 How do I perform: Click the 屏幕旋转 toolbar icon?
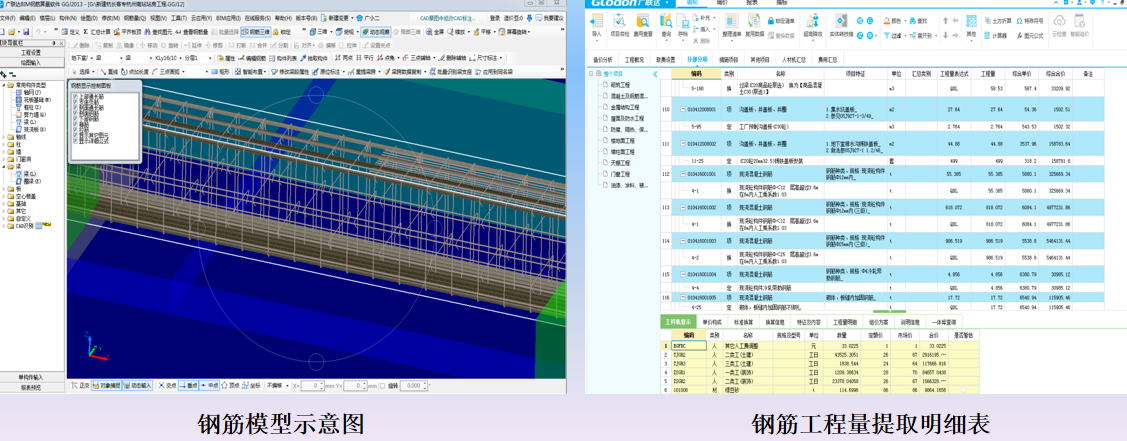pos(515,32)
